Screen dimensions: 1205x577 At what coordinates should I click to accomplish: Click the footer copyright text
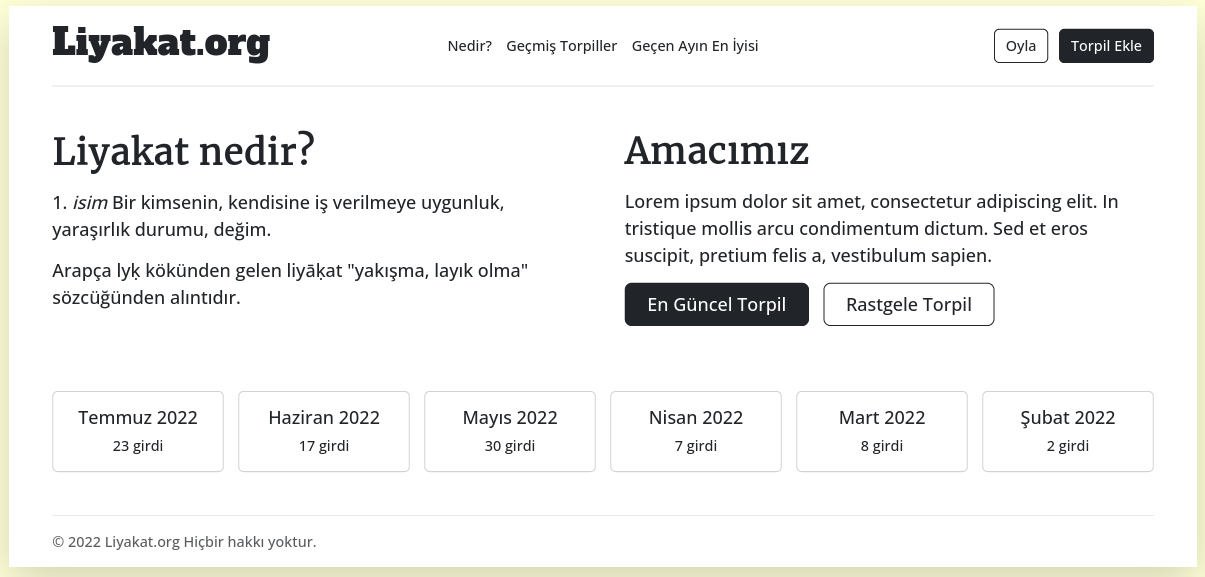click(x=184, y=542)
